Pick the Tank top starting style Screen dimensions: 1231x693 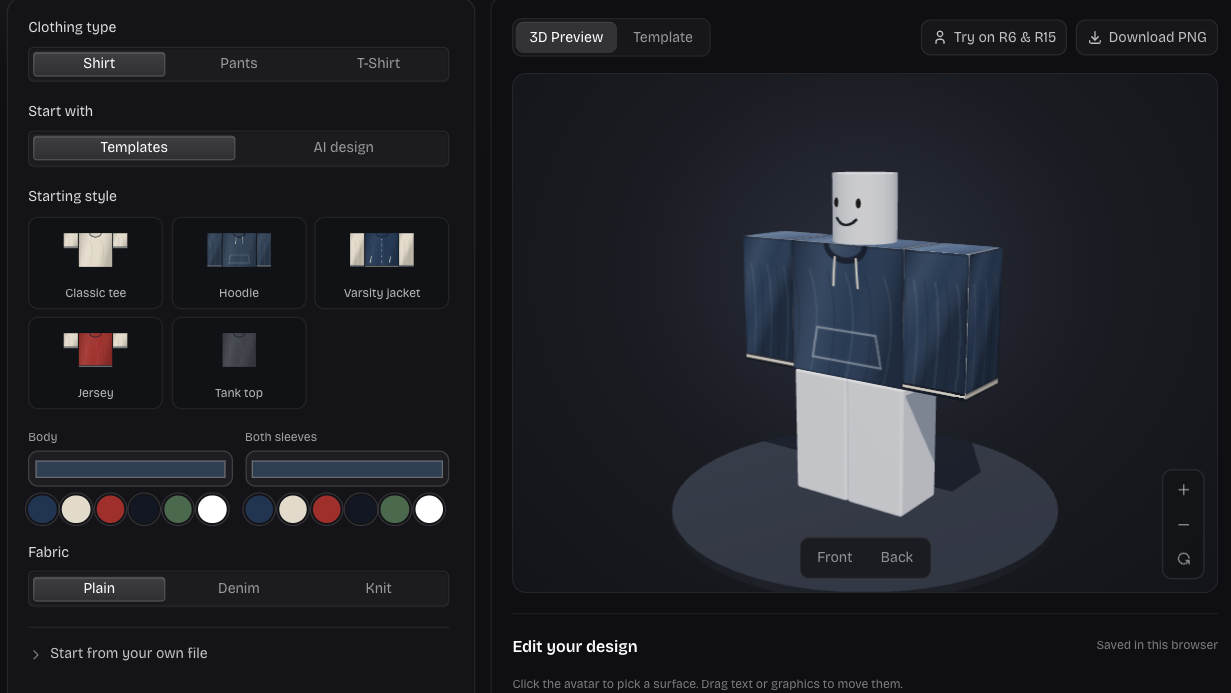coord(239,363)
